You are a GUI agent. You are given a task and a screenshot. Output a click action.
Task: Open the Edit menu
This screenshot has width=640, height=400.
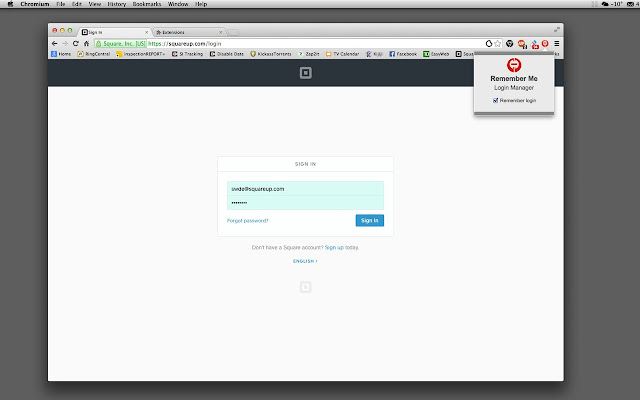[77, 4]
